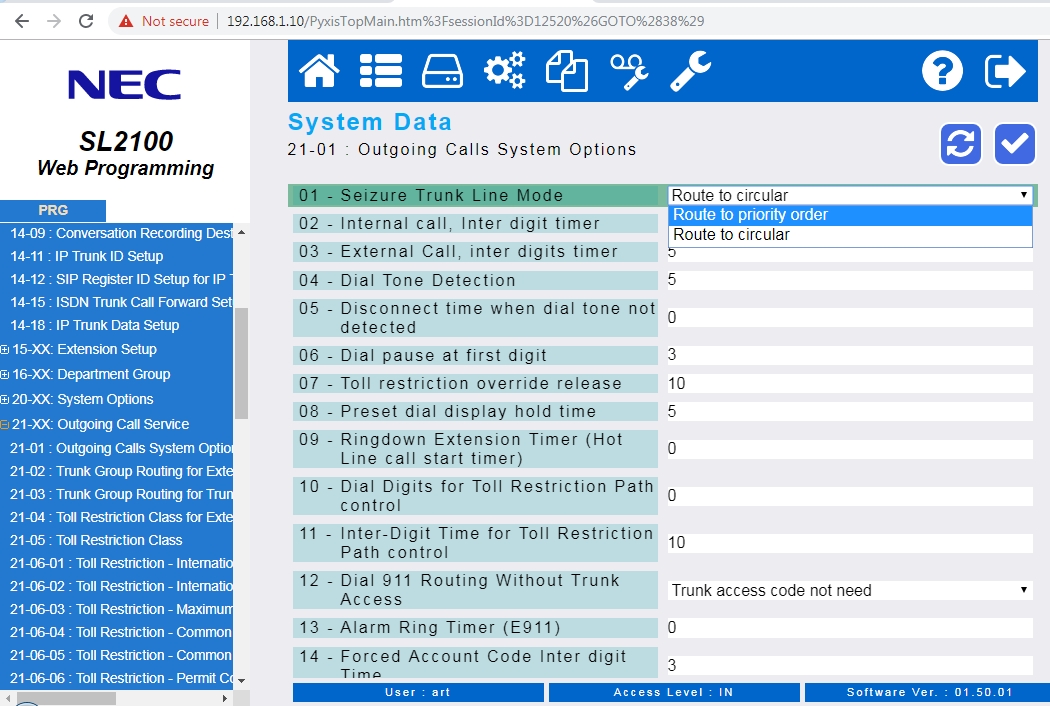Screen dimensions: 1050x706
Task: Open the list view icon in toolbar
Action: pos(380,71)
